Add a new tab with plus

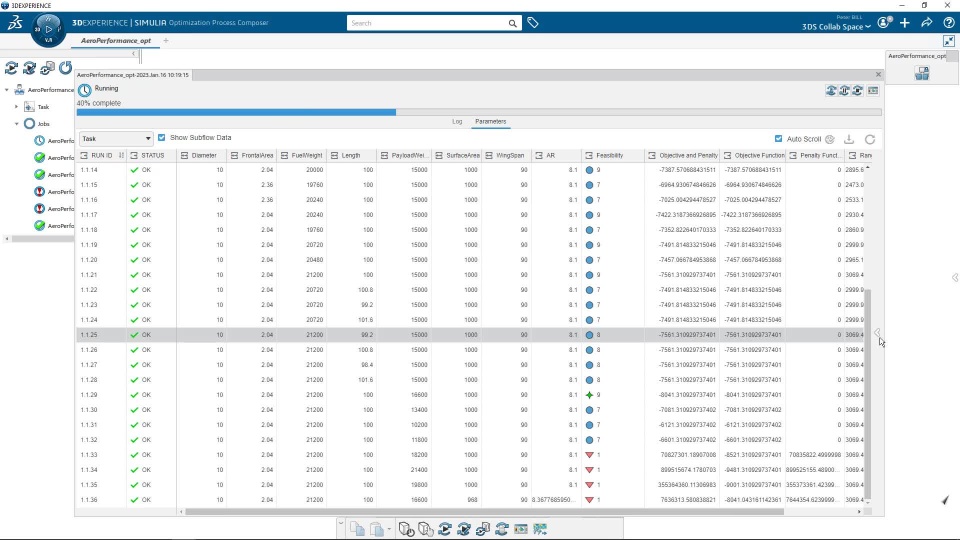[166, 40]
